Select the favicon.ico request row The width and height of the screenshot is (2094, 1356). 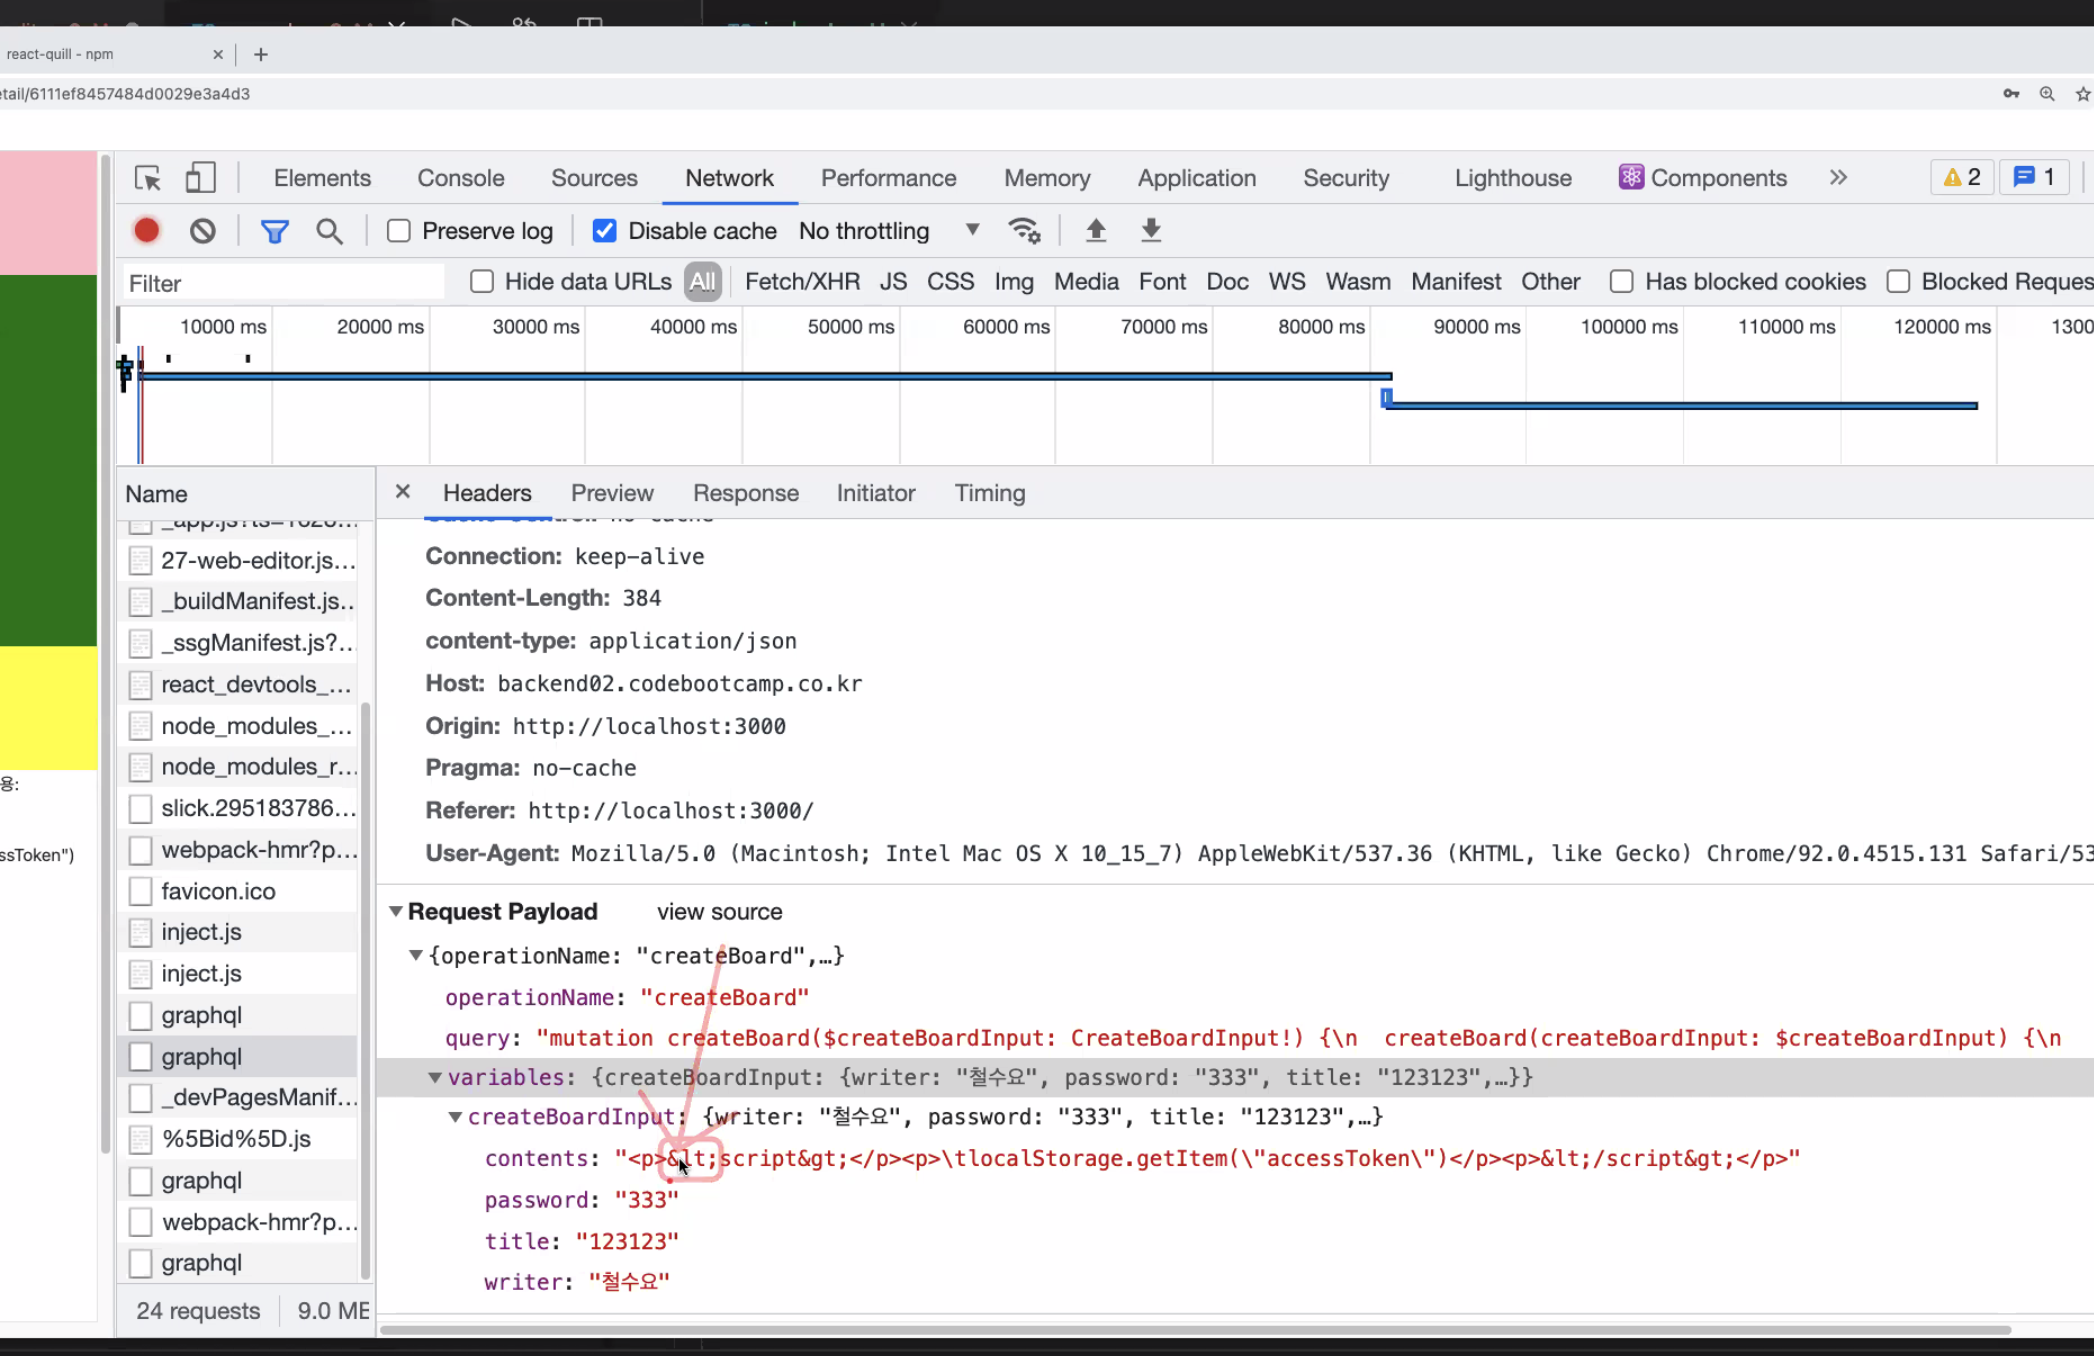click(237, 891)
